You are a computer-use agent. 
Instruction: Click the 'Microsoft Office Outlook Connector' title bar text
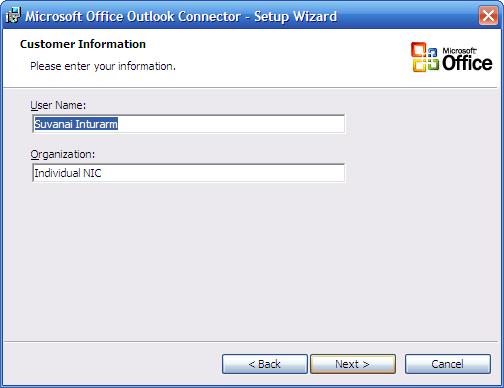[x=133, y=16]
